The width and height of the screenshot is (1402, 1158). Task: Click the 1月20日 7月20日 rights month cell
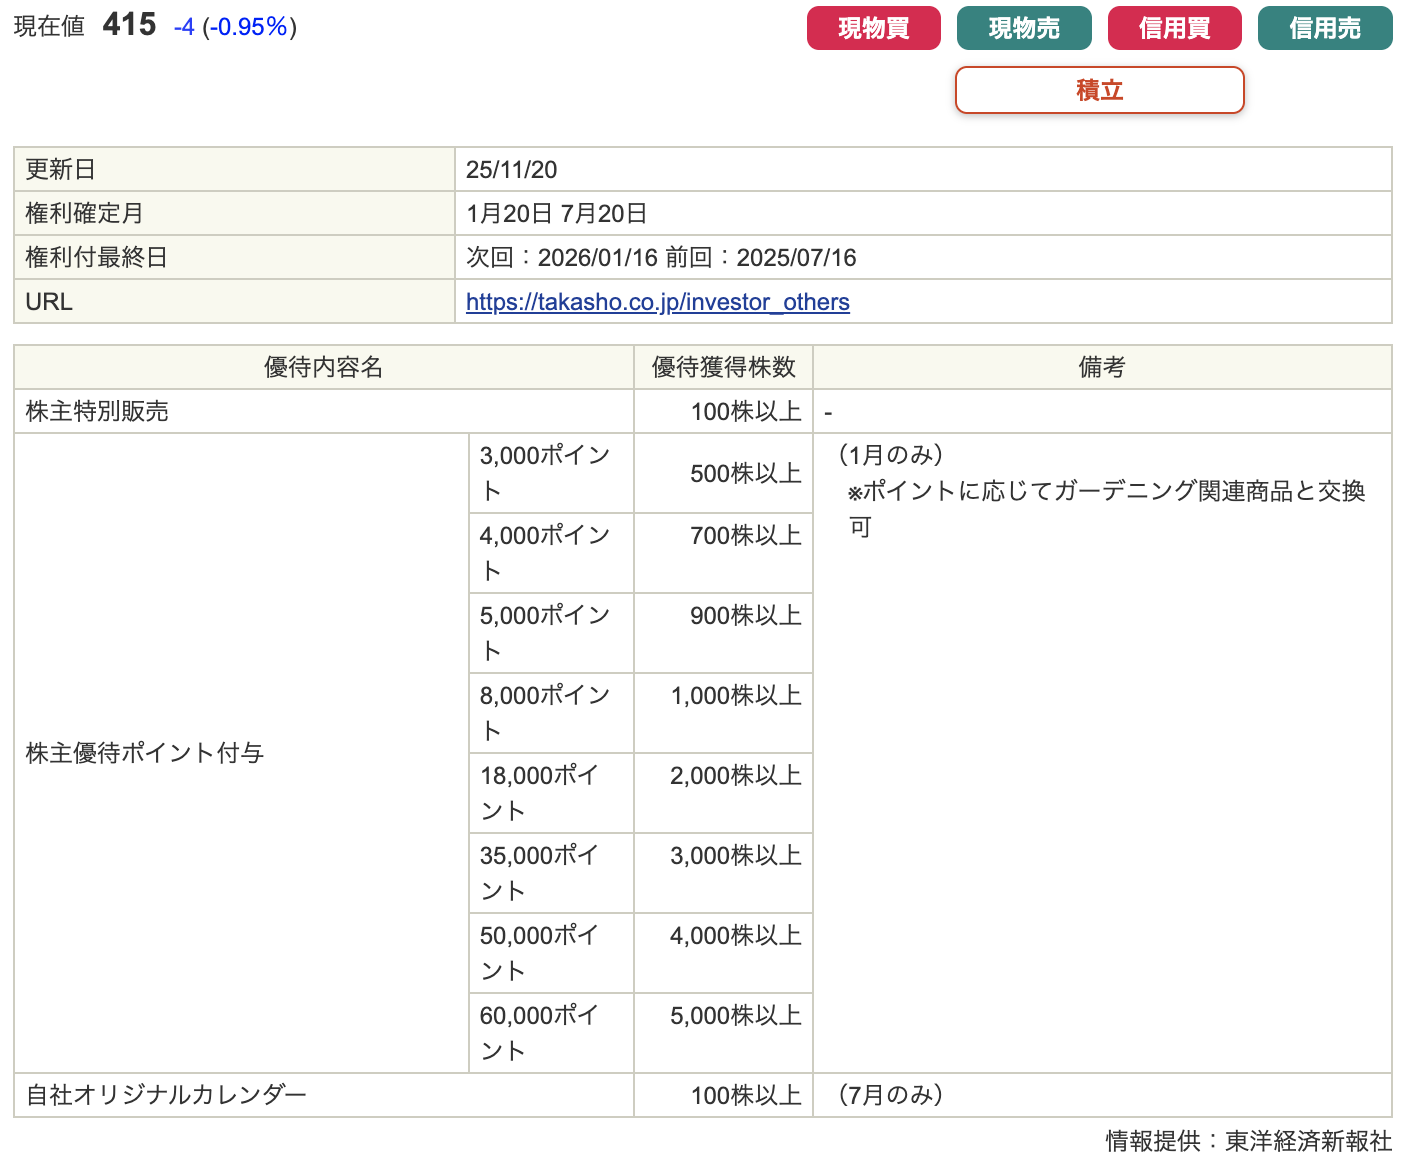[x=556, y=214]
